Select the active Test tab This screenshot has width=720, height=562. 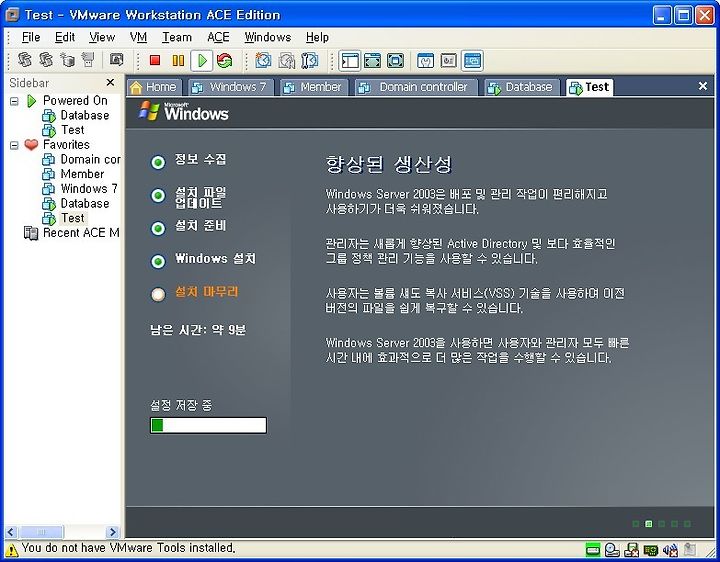click(590, 87)
